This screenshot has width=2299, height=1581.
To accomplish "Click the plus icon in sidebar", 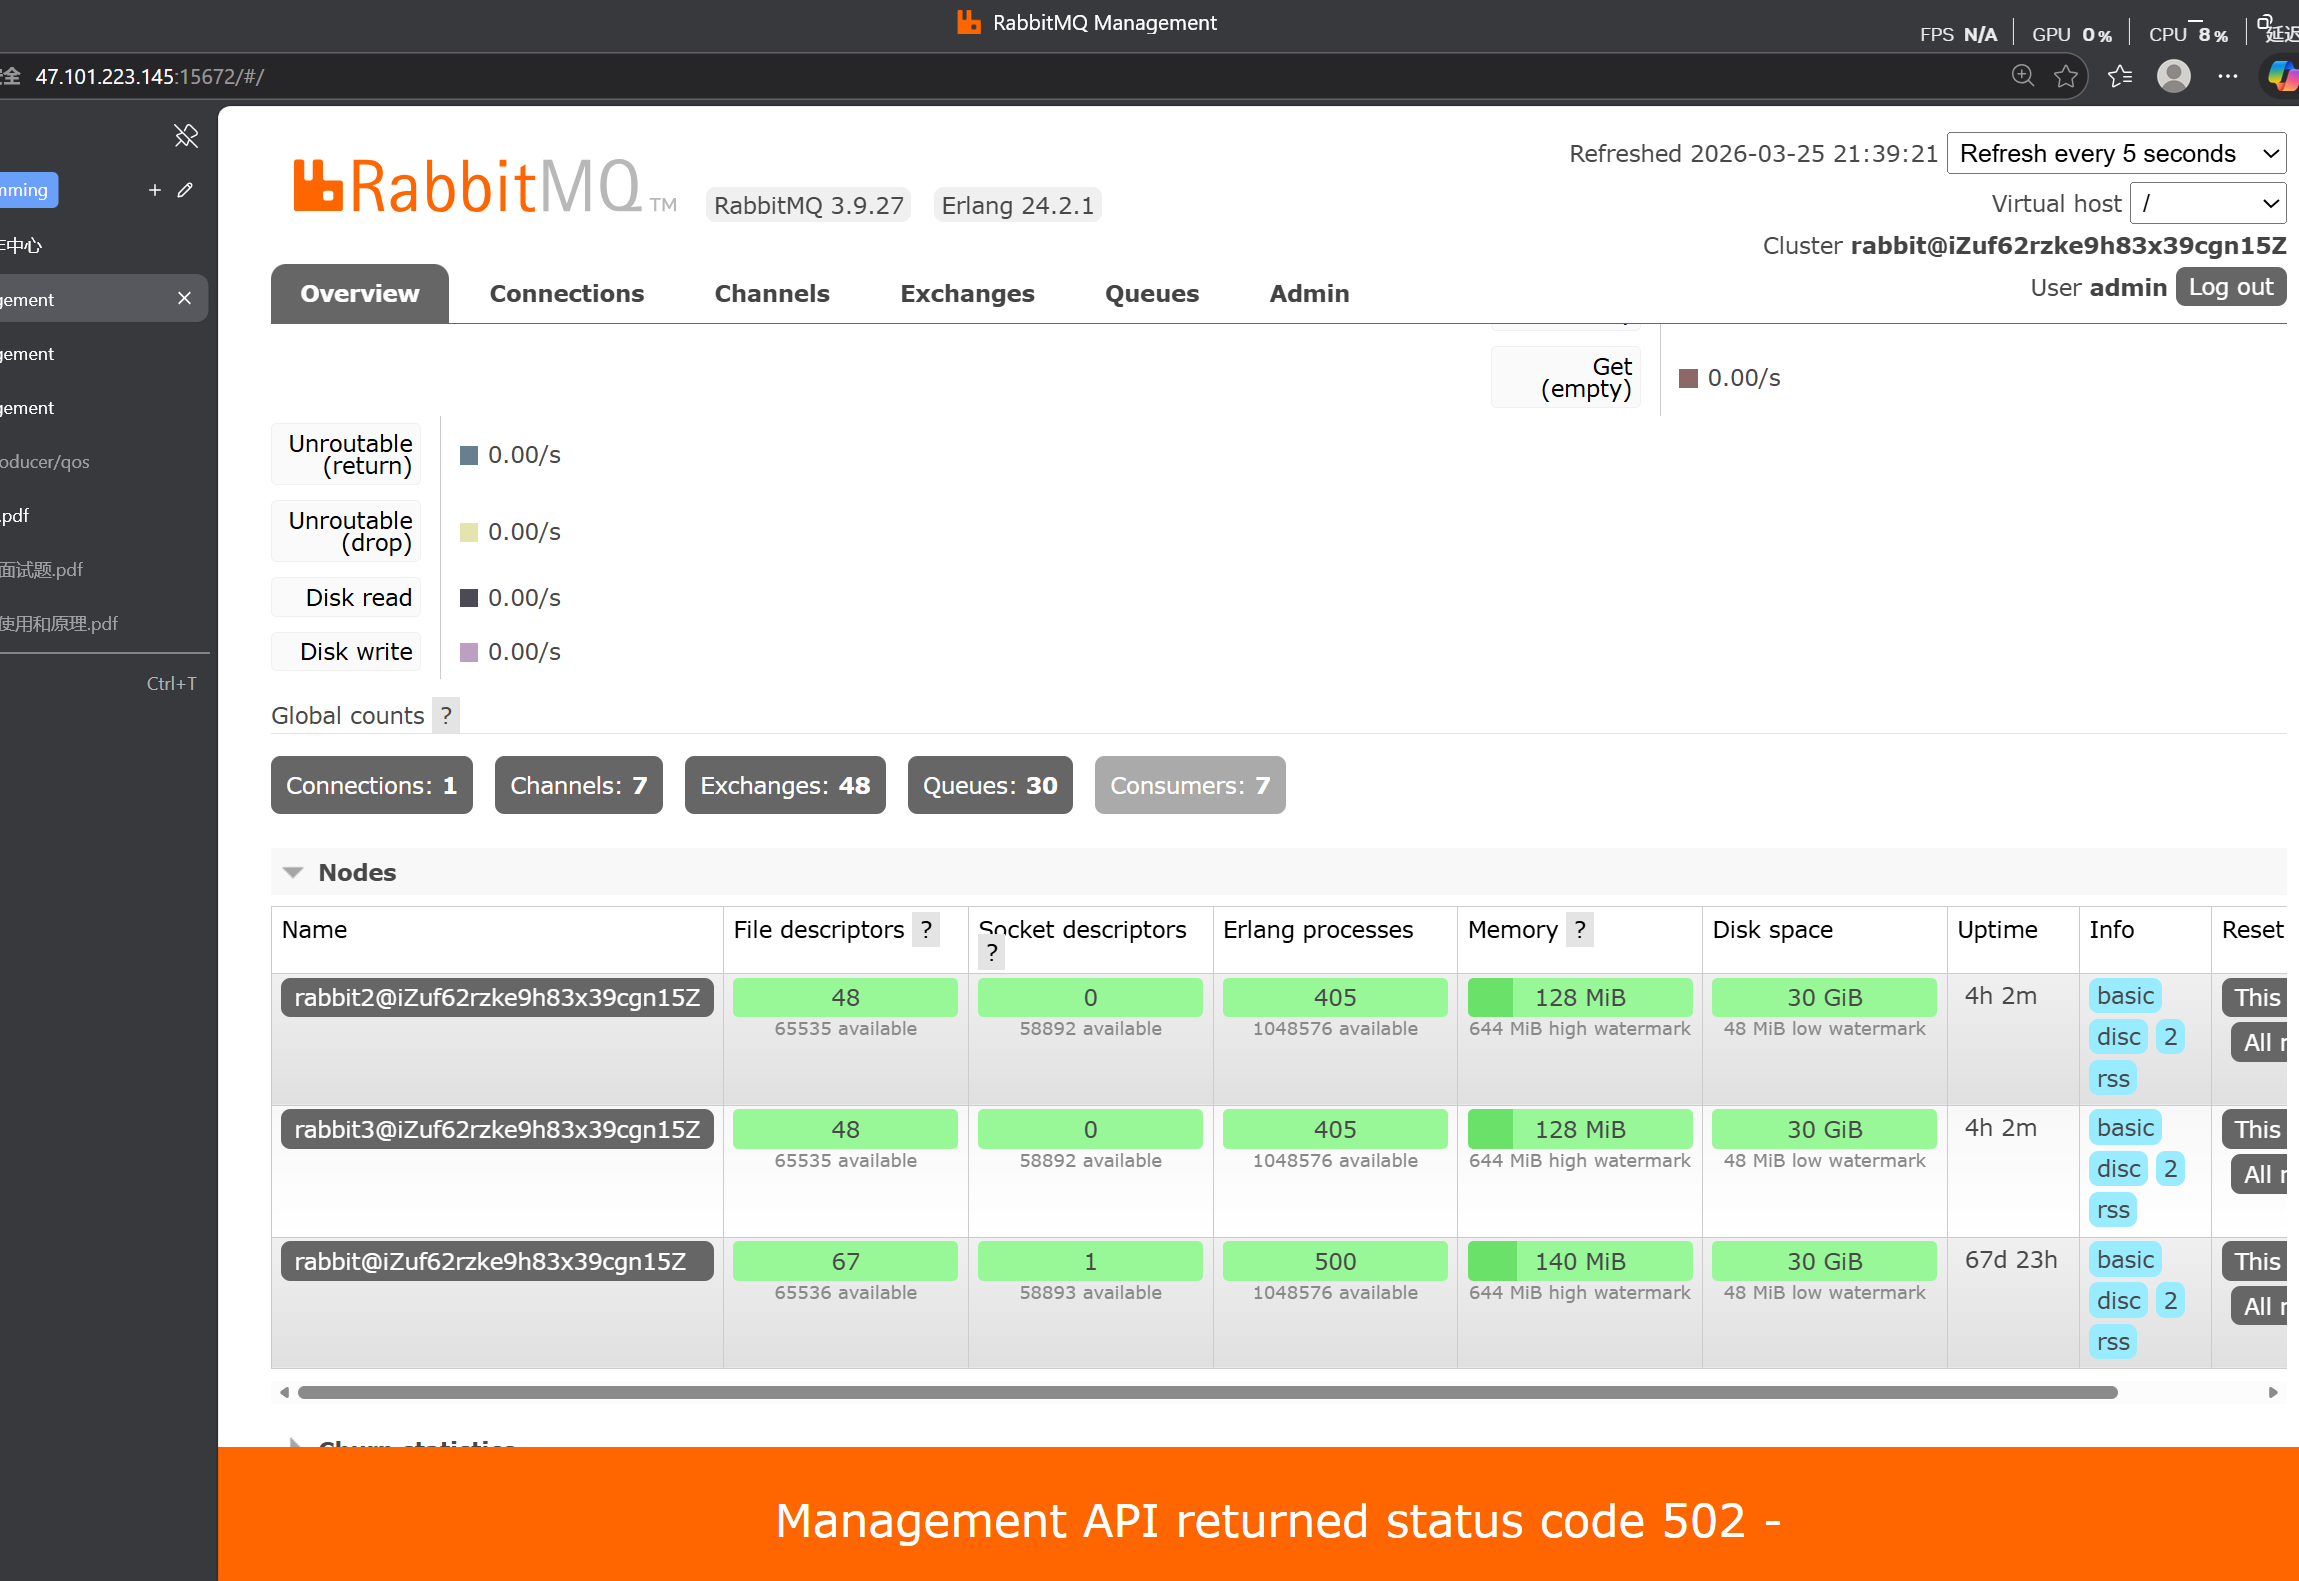I will click(154, 190).
